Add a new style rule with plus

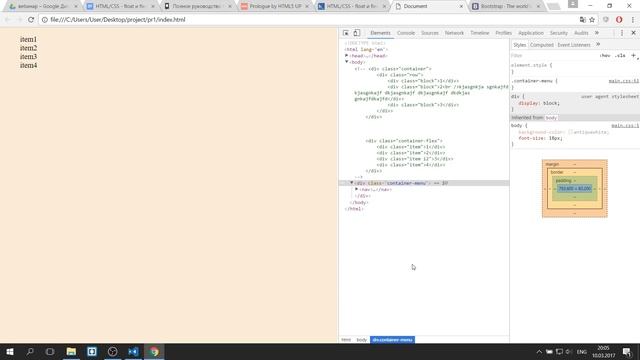(x=633, y=56)
